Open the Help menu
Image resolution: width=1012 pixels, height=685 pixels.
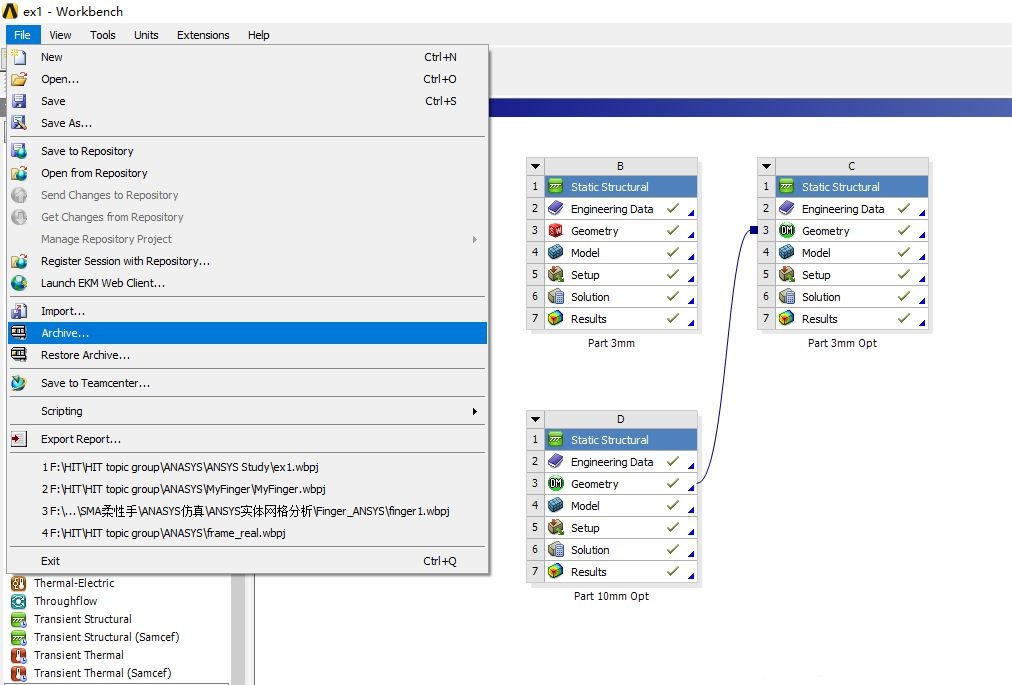tap(259, 35)
